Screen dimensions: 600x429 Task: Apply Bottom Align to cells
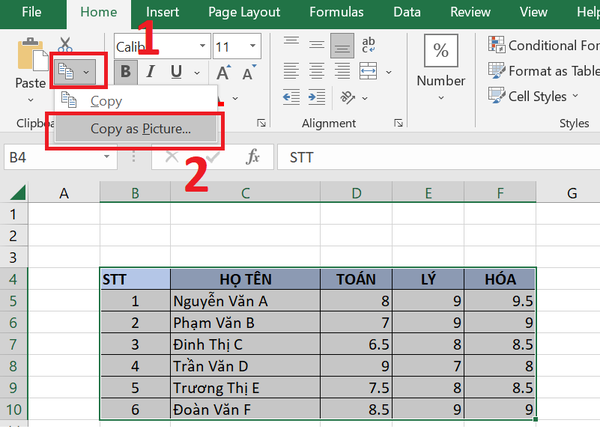coord(342,45)
